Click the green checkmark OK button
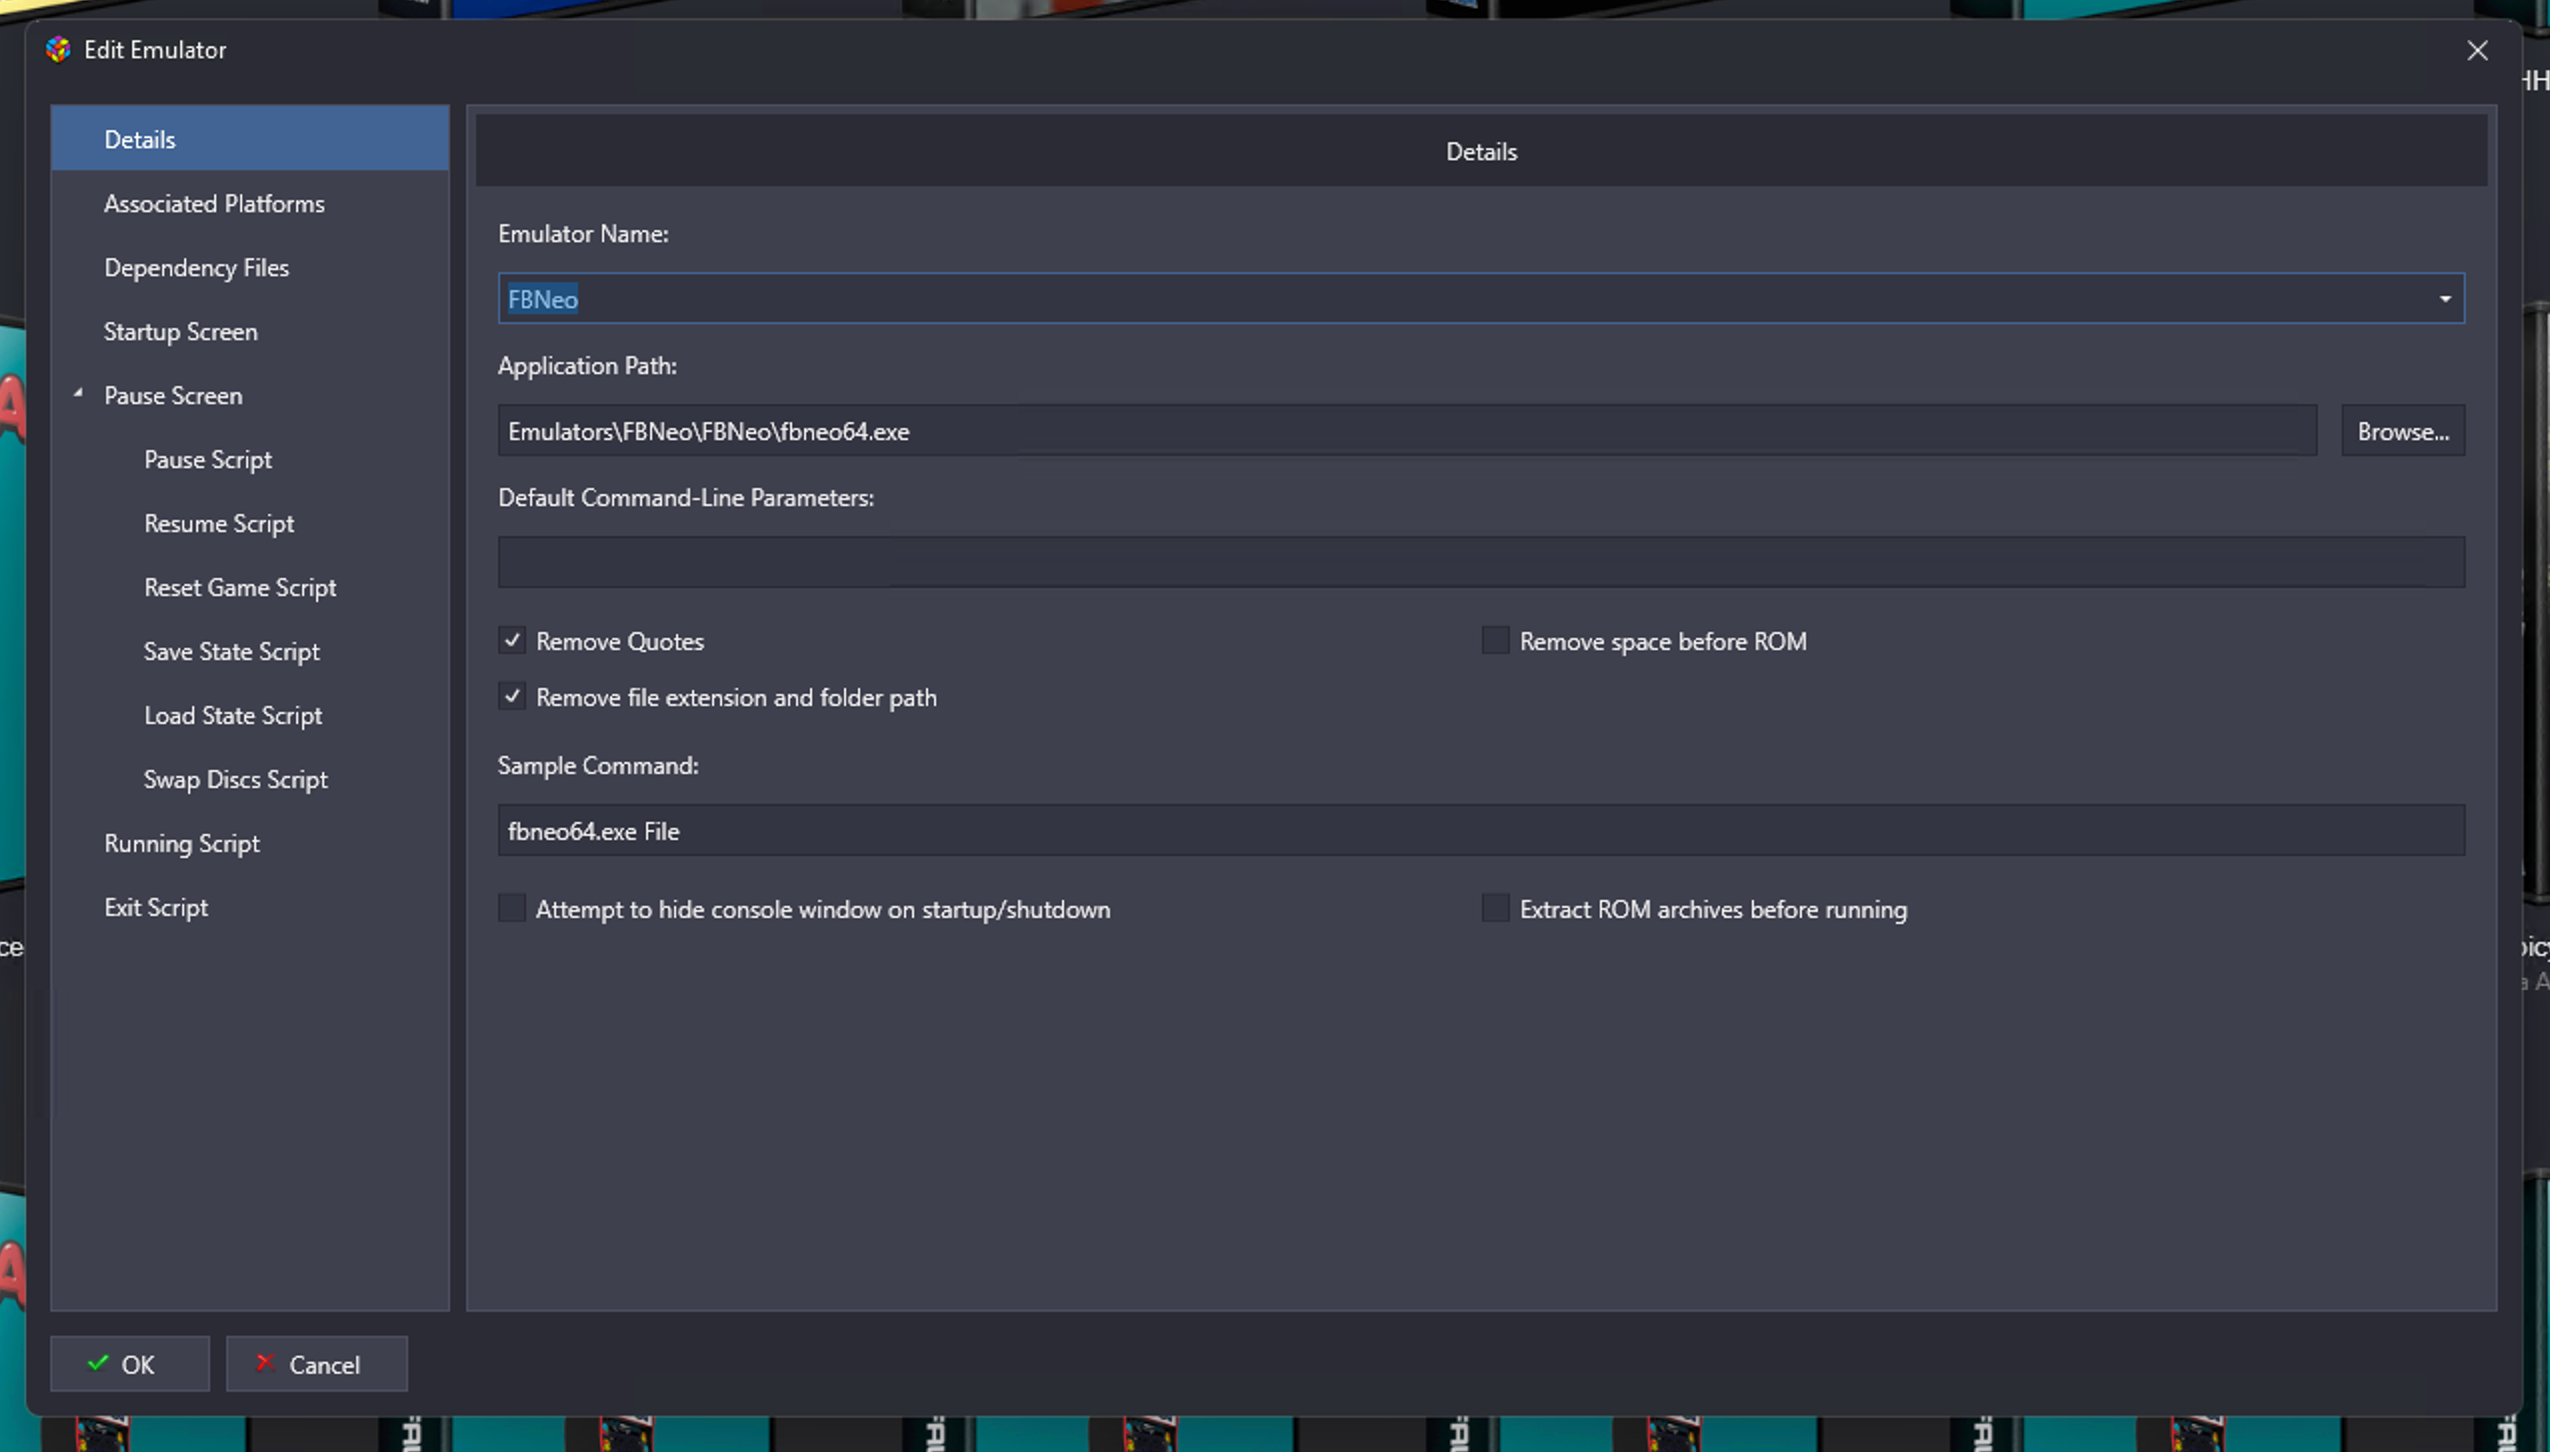 pyautogui.click(x=130, y=1364)
